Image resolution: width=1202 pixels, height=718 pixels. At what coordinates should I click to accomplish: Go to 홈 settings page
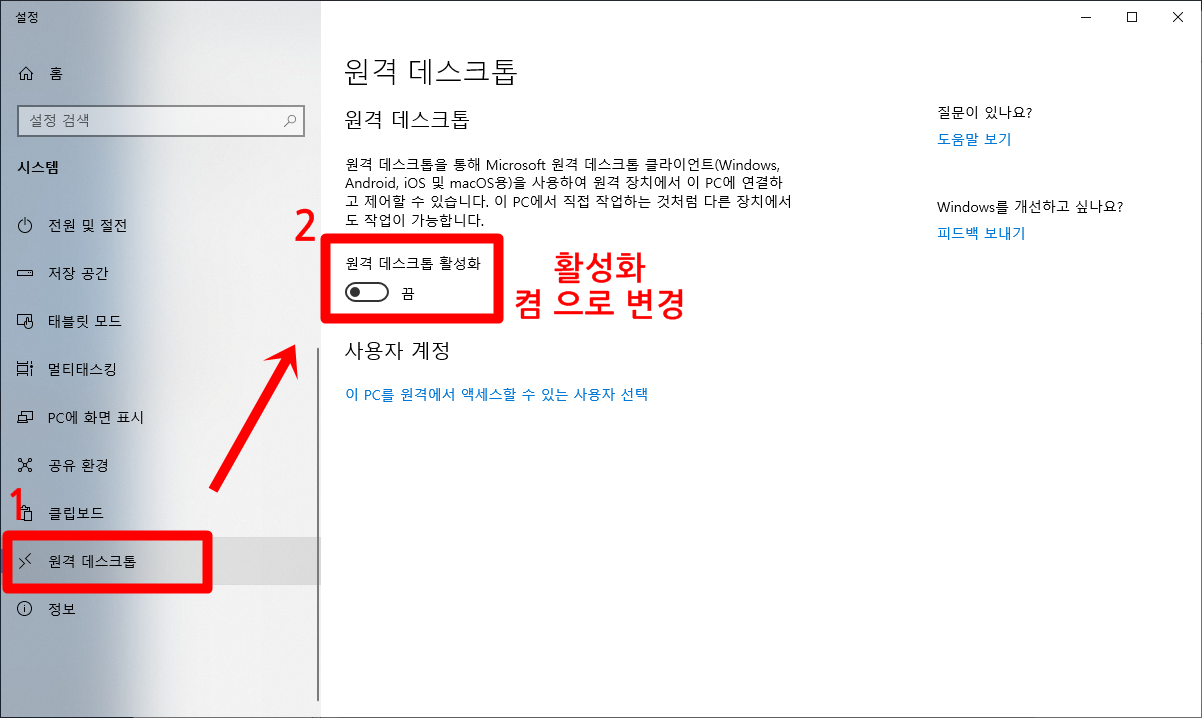coord(160,73)
